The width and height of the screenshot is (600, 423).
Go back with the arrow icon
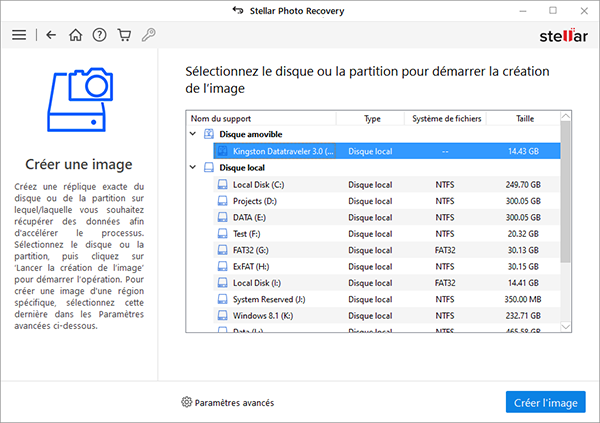tap(51, 35)
